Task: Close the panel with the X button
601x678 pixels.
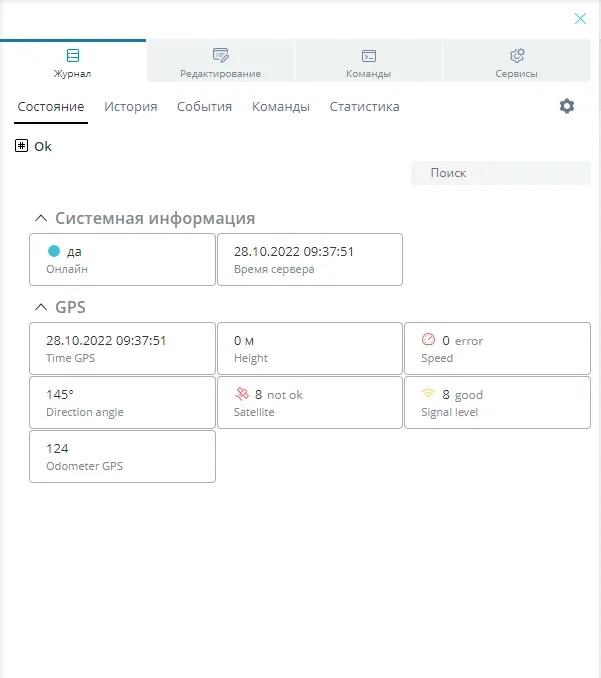Action: (x=580, y=18)
